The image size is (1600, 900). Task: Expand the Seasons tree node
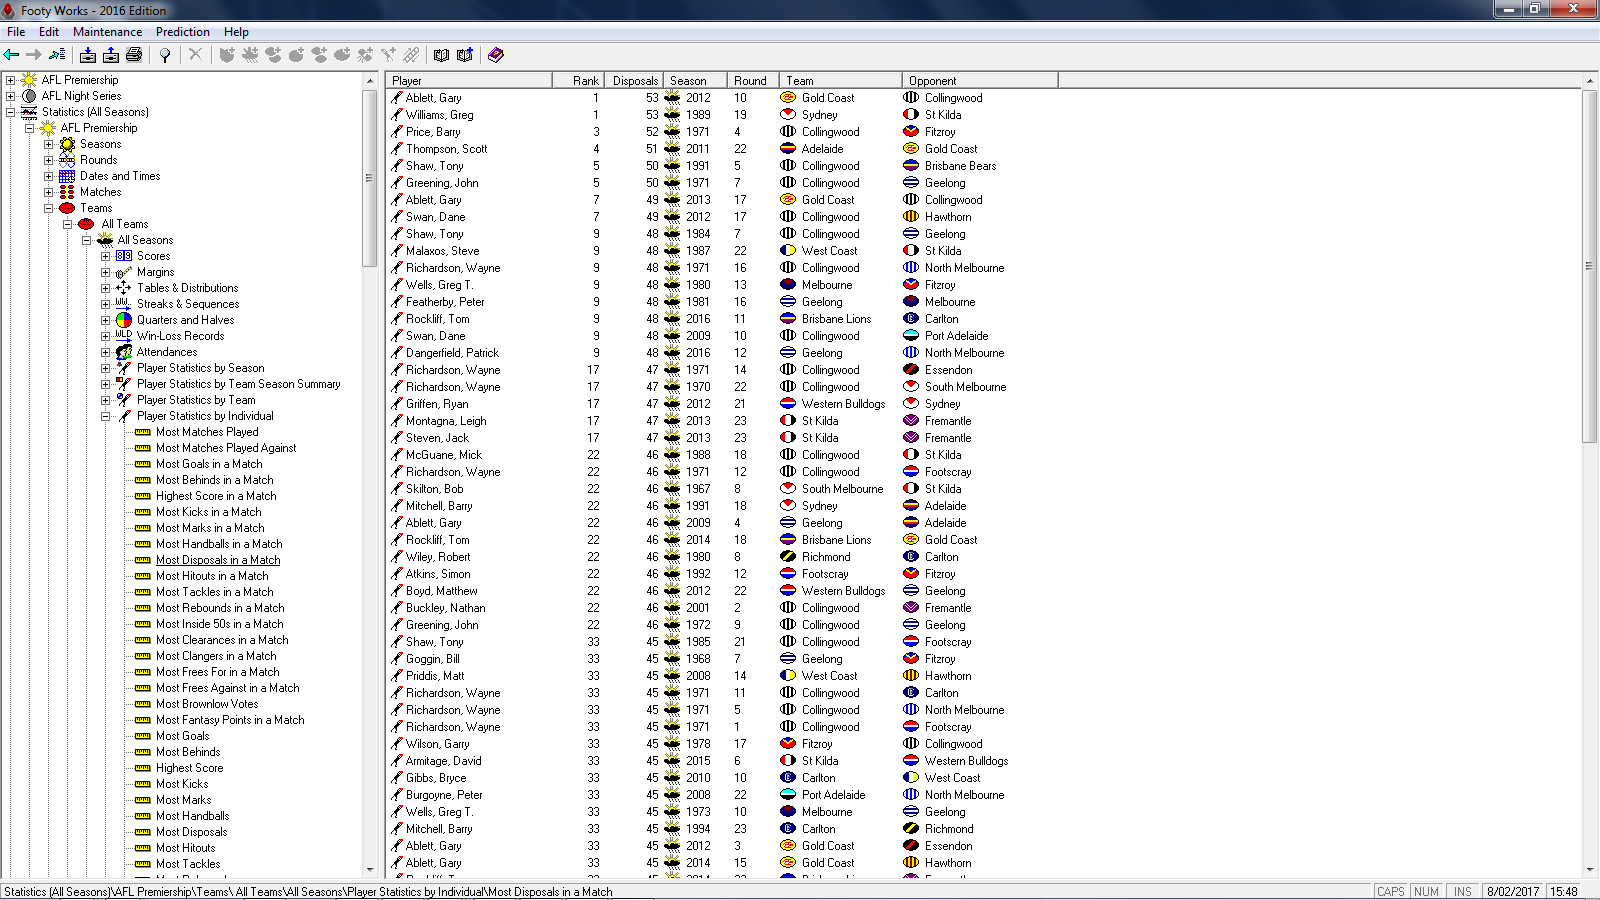(x=48, y=144)
